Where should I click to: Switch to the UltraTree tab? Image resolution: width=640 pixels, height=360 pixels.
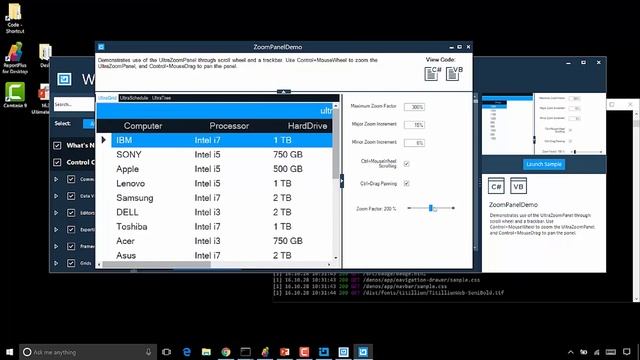tap(162, 98)
